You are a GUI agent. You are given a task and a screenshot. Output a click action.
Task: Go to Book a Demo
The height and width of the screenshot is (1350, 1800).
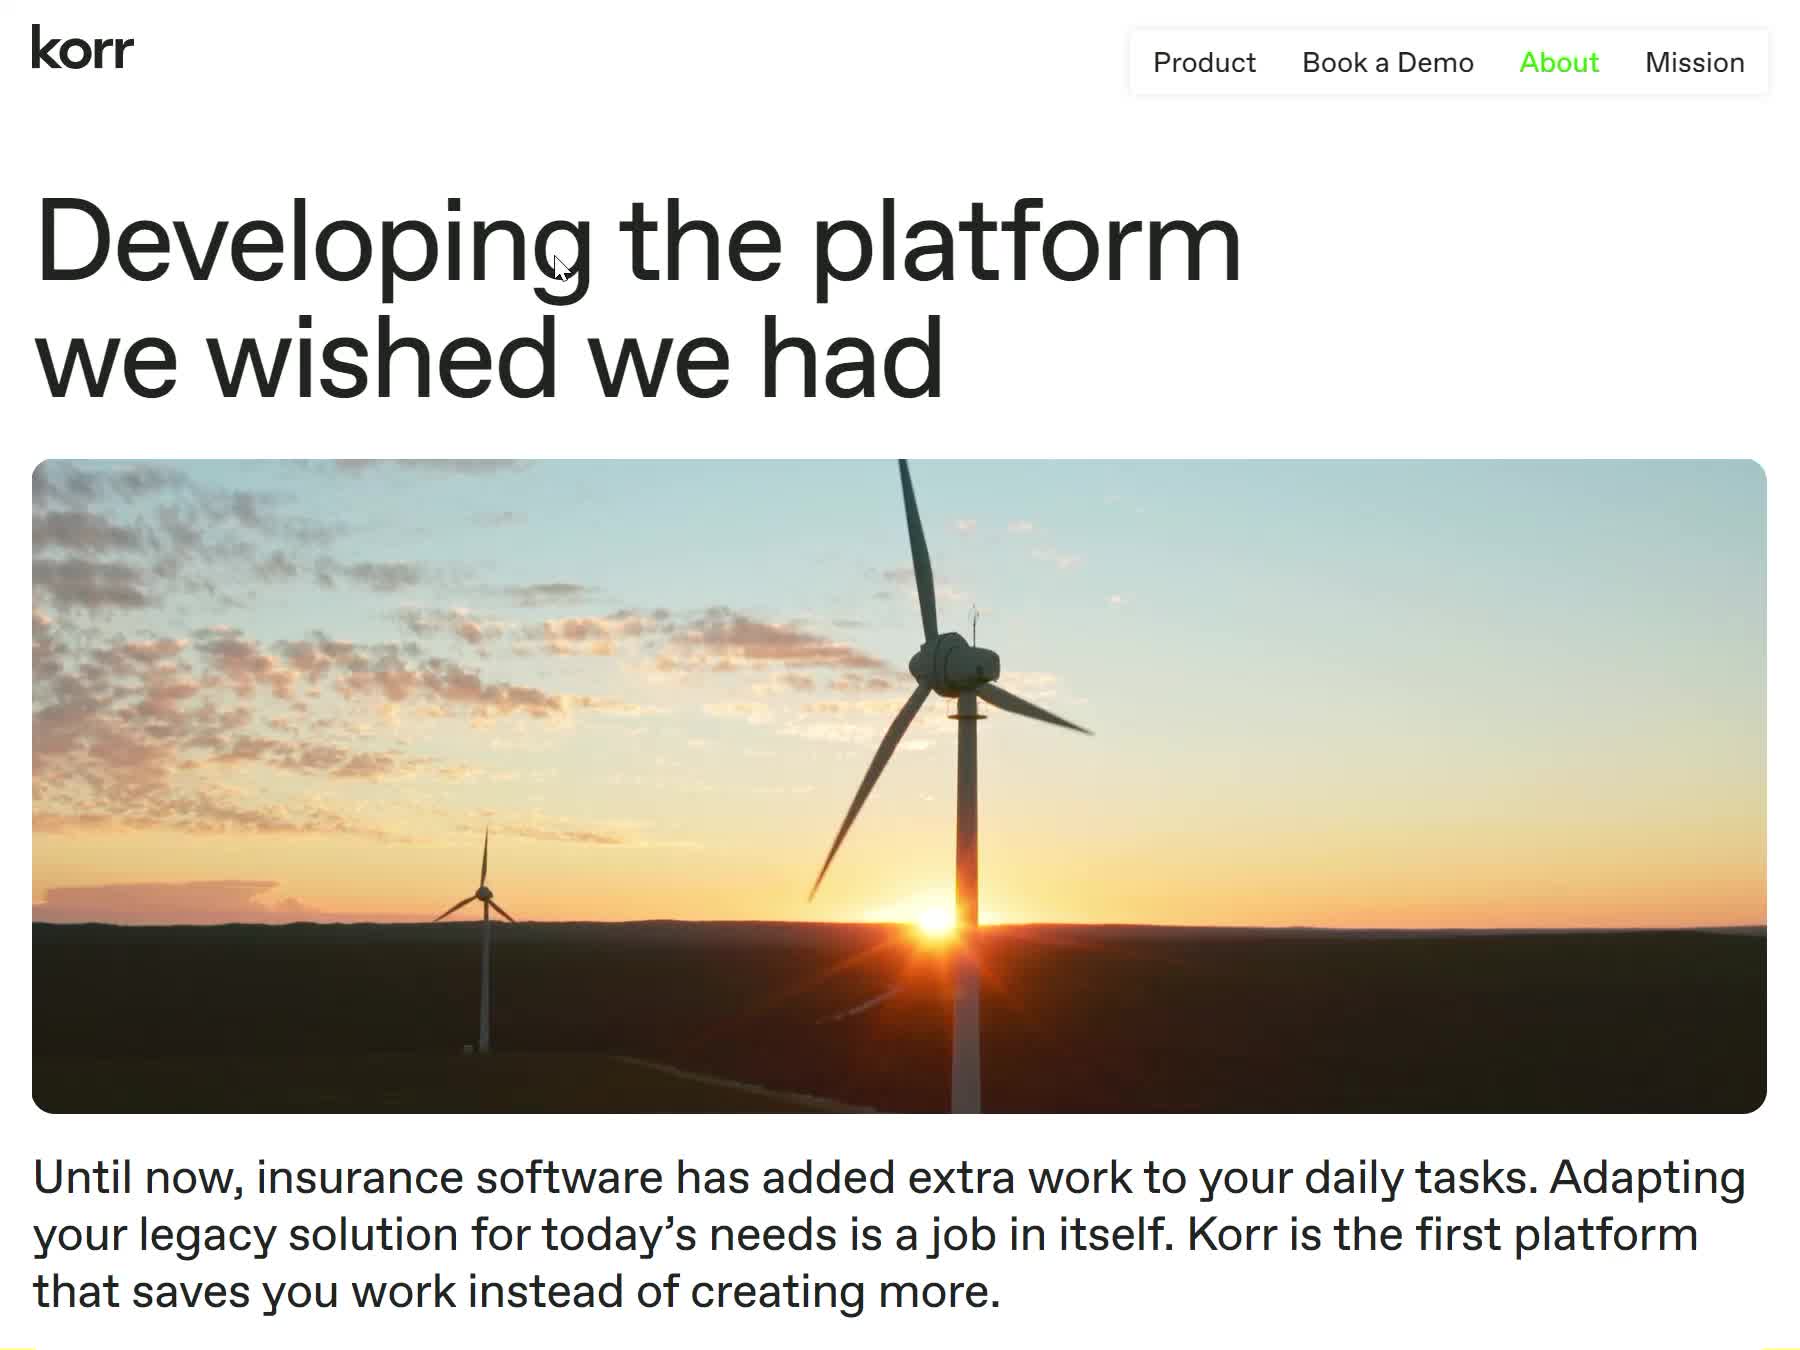[1387, 62]
